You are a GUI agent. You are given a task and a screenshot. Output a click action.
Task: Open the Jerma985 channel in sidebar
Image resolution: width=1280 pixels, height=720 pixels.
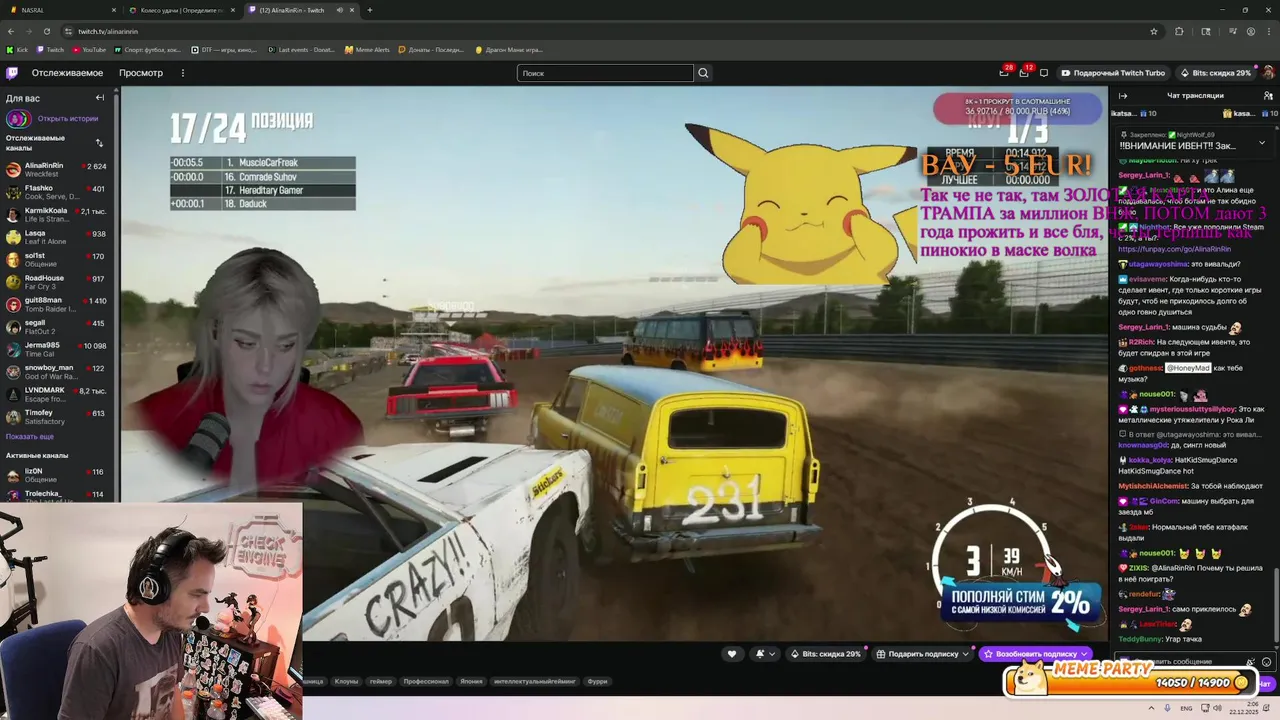point(58,349)
